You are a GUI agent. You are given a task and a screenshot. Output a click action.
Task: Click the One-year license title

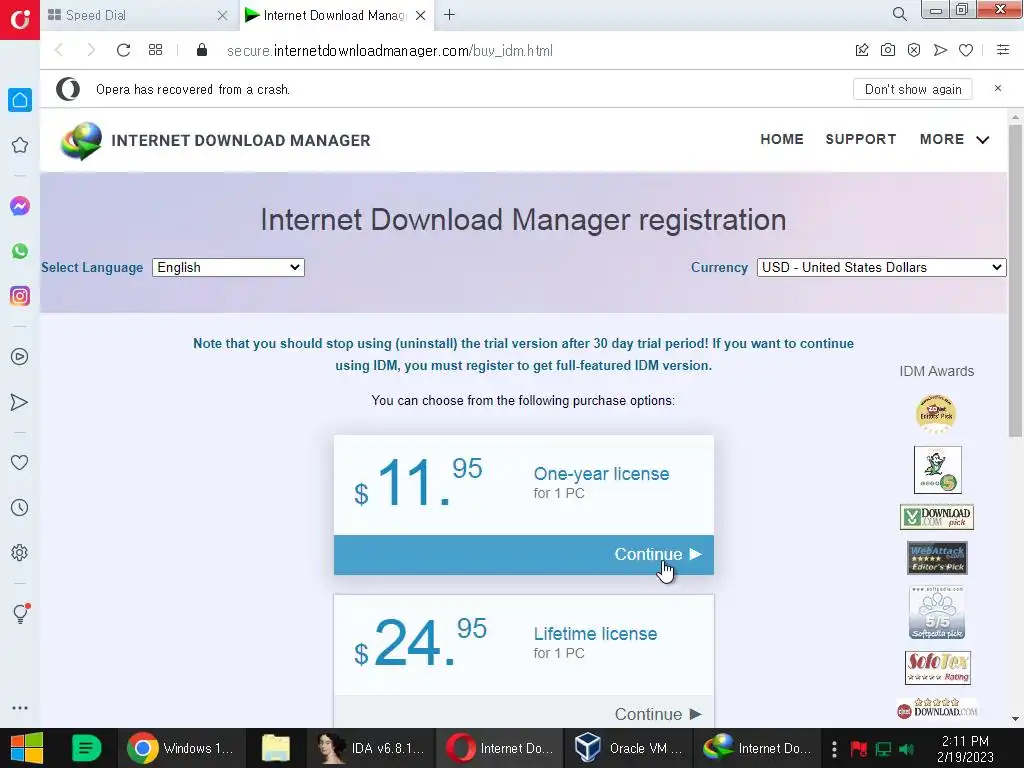(x=601, y=473)
